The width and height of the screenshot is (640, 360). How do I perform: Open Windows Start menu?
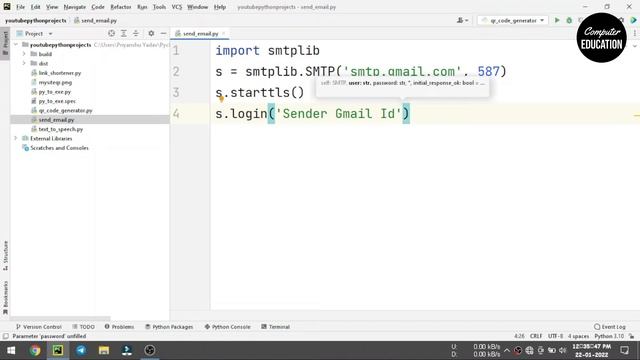pyautogui.click(x=11, y=350)
